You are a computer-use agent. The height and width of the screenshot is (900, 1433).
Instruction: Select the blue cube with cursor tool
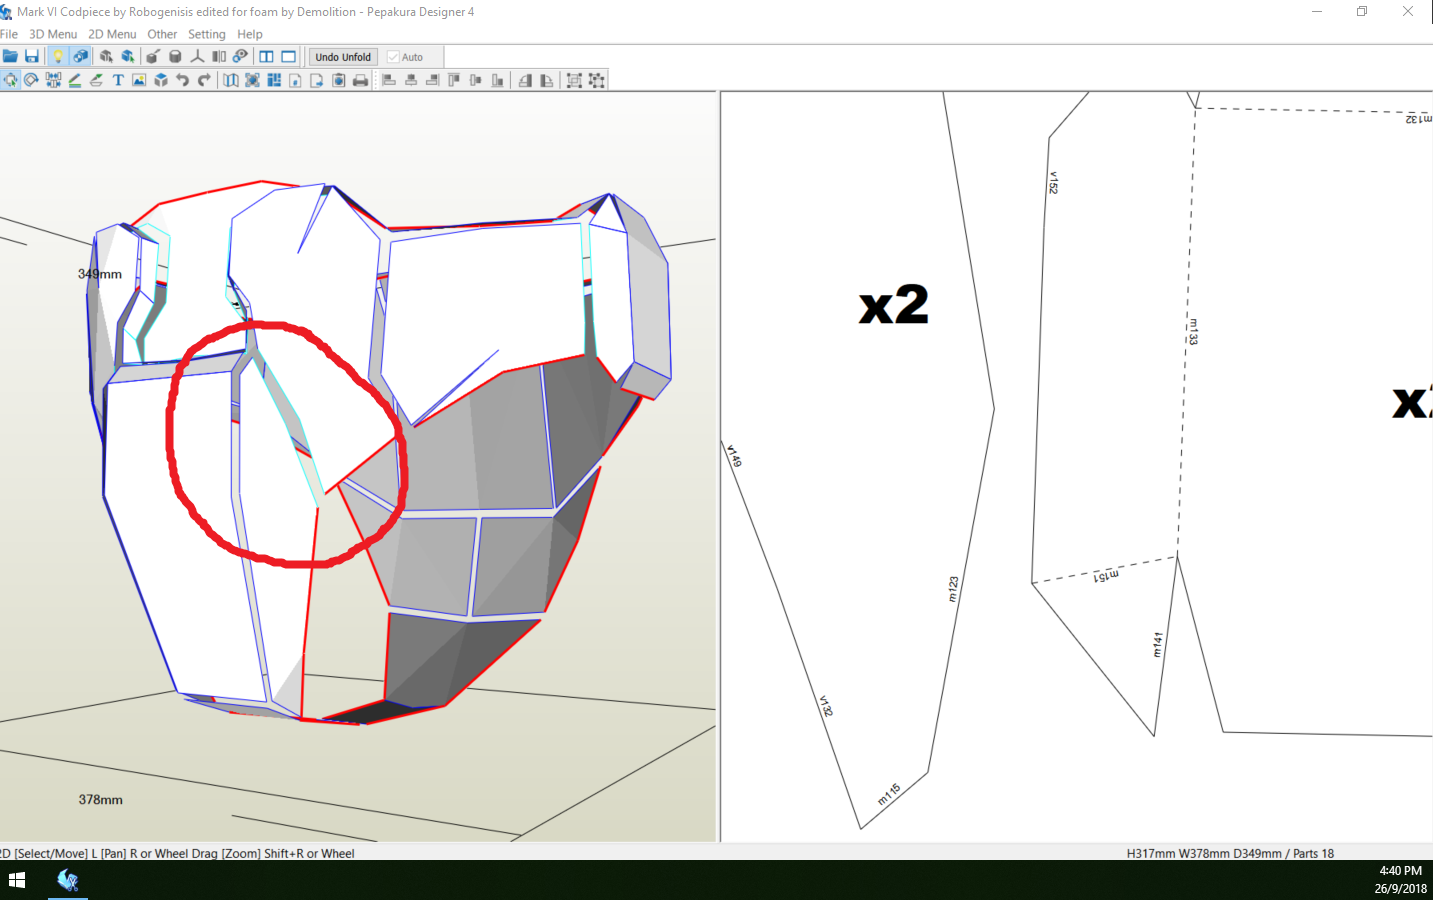pyautogui.click(x=128, y=56)
